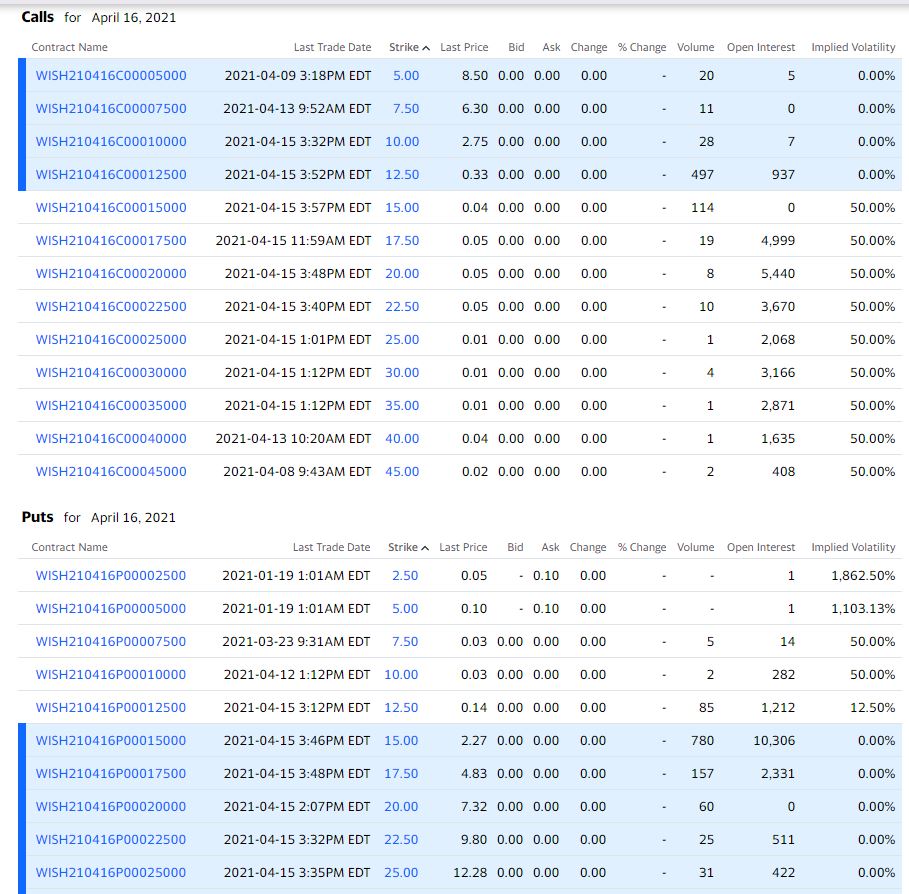Click the 2.50 strike in Puts table

pyautogui.click(x=405, y=575)
